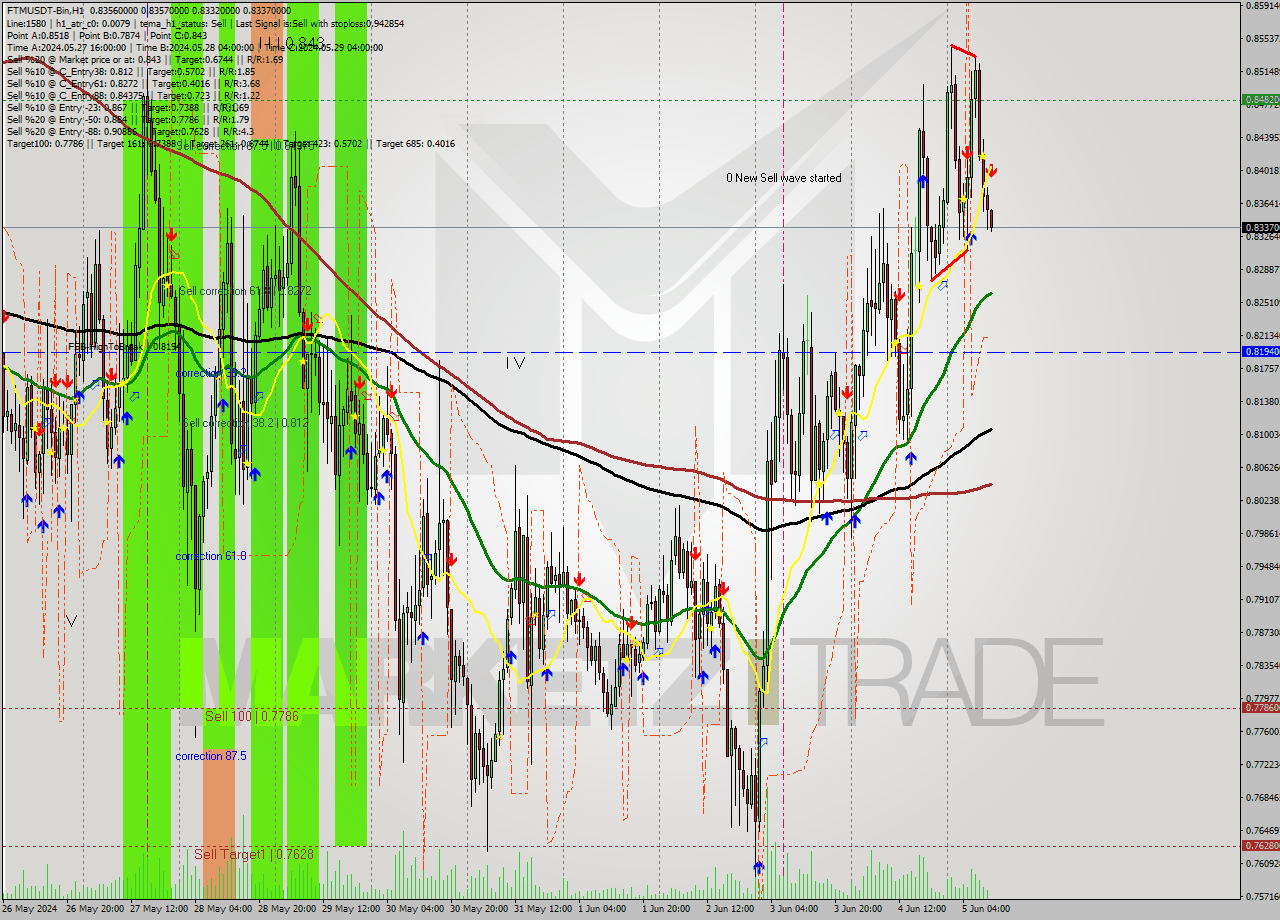Select the '0 New Sell wave started' label
The height and width of the screenshot is (920, 1280).
[784, 178]
